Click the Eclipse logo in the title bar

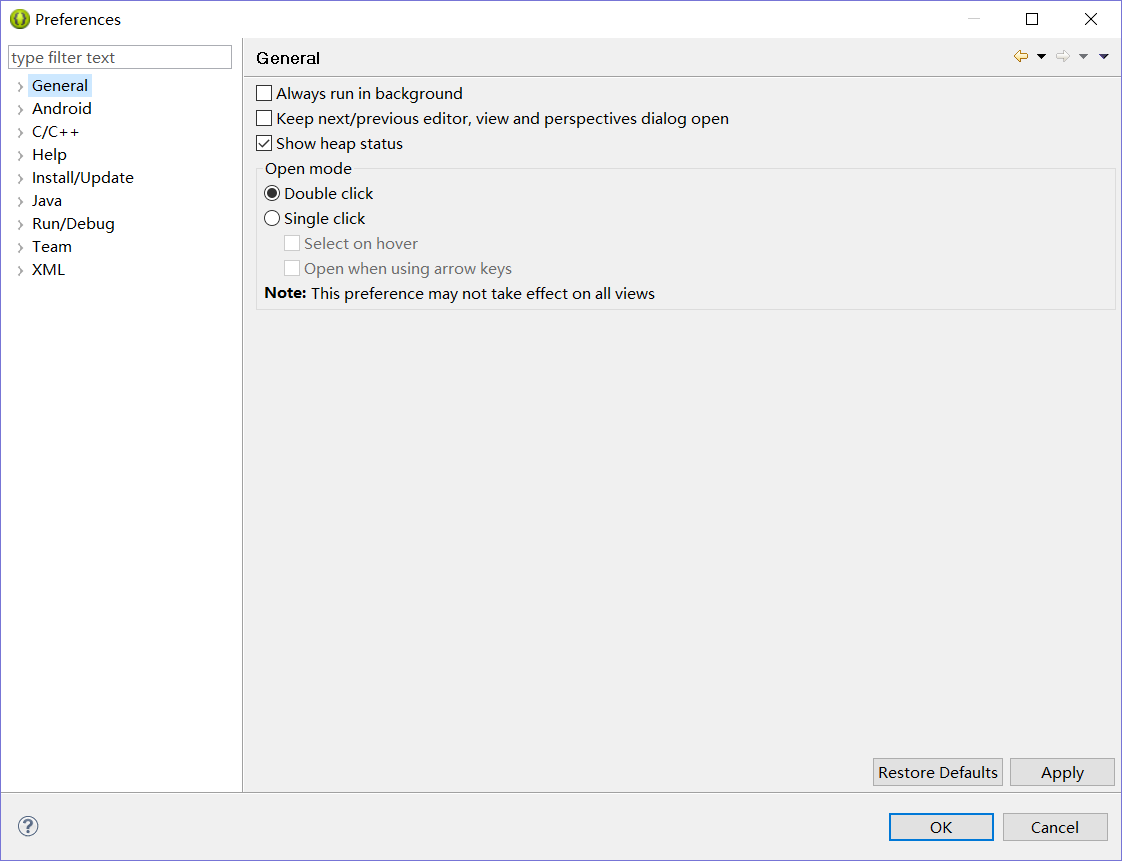(14, 18)
